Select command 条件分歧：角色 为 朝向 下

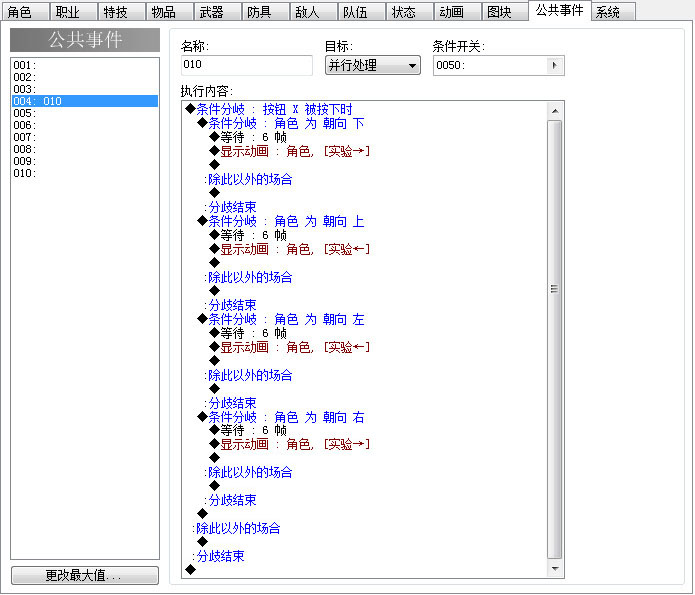281,123
